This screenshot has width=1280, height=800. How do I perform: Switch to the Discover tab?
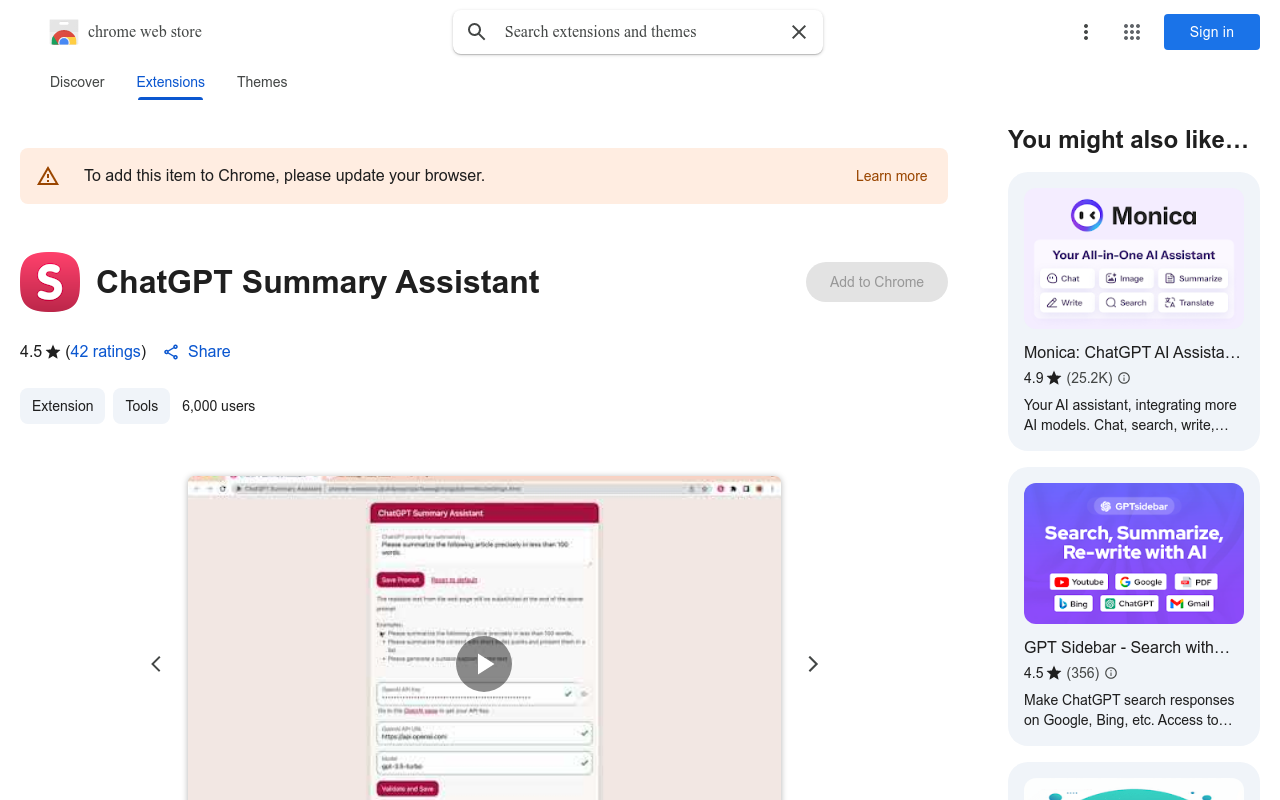coord(77,82)
